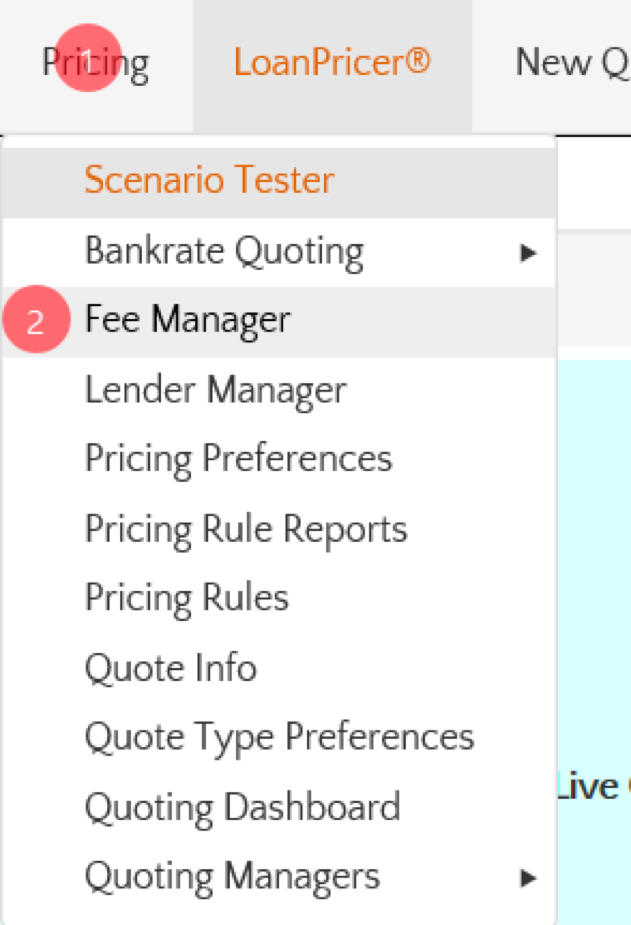Launch the Quoting Dashboard
631x925 pixels.
pos(242,807)
